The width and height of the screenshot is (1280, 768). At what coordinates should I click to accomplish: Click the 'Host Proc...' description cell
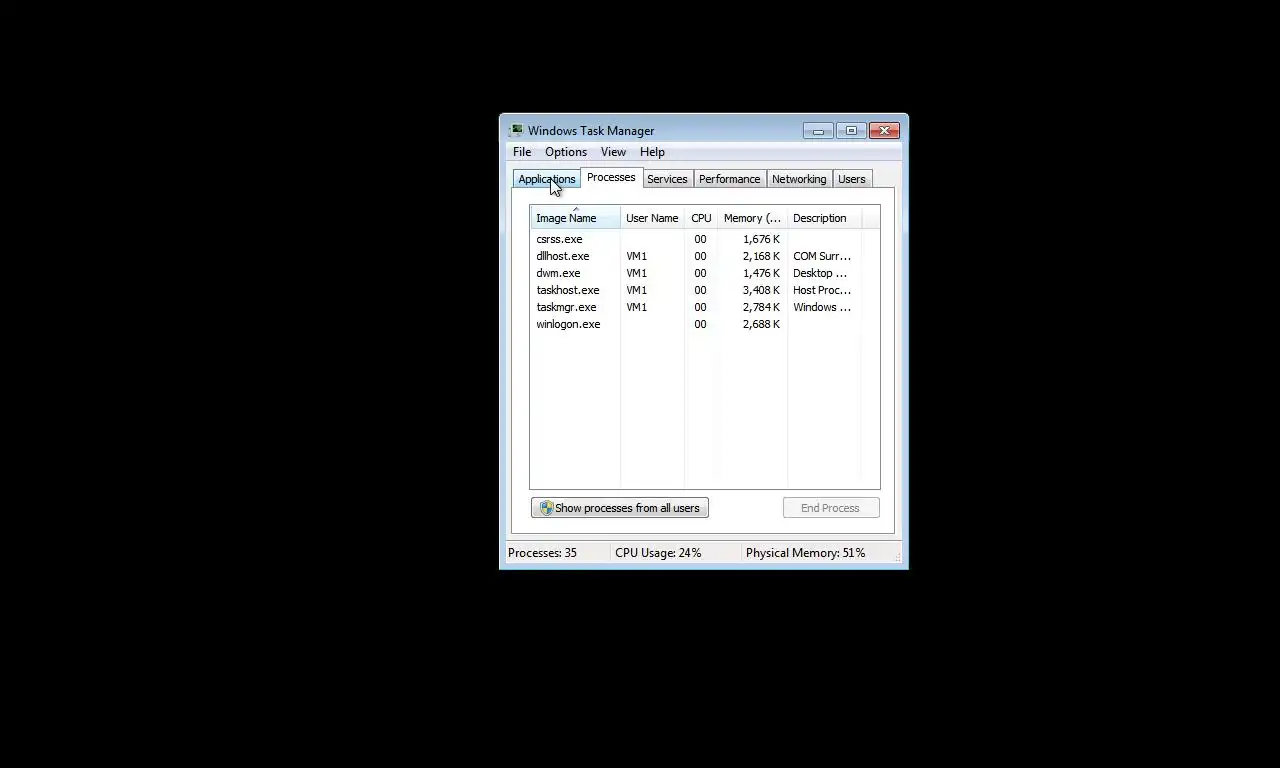coord(822,290)
